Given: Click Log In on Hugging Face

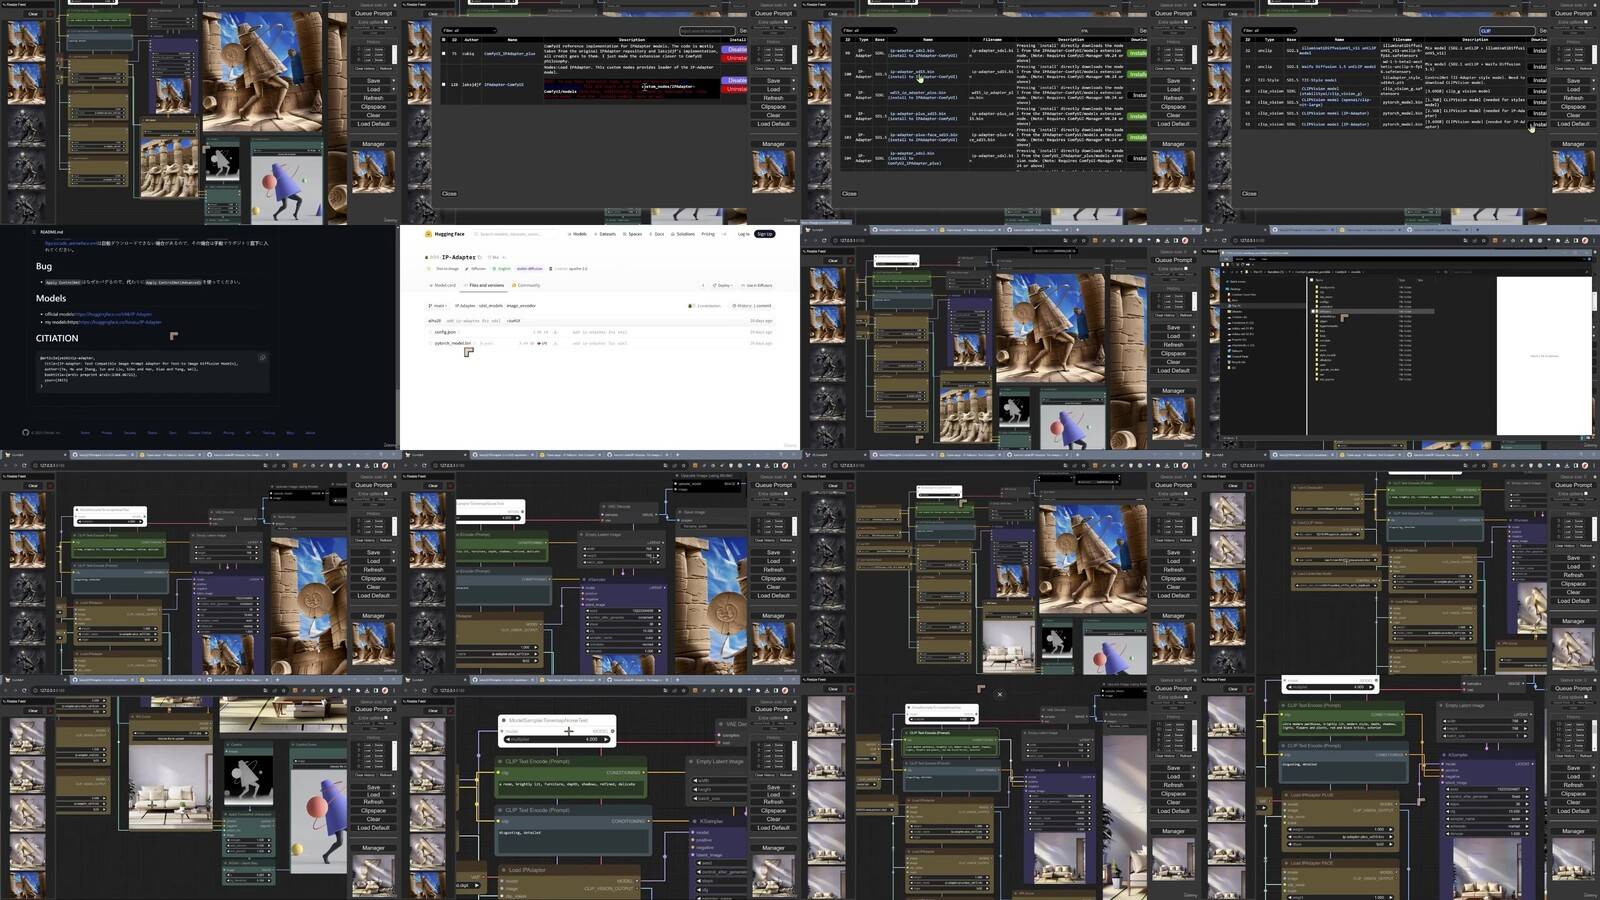Looking at the screenshot, I should pyautogui.click(x=743, y=234).
